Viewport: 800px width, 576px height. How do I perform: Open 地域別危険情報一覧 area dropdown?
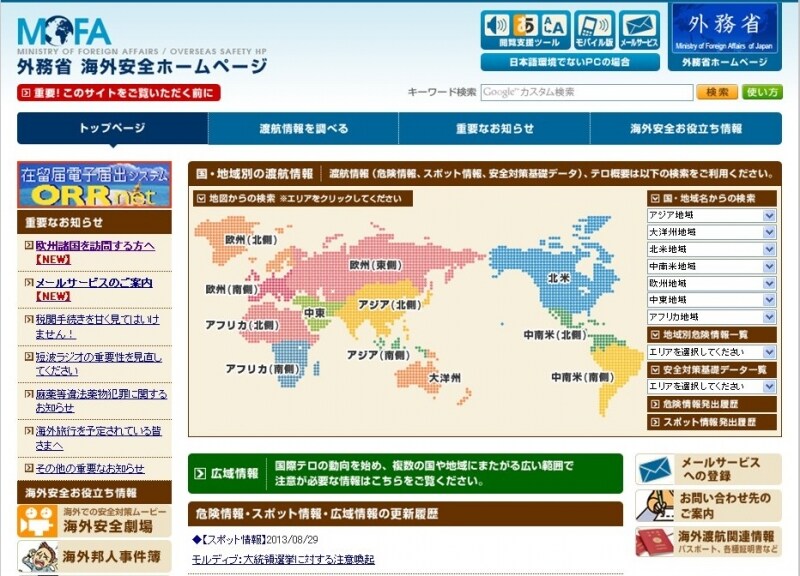click(x=712, y=352)
